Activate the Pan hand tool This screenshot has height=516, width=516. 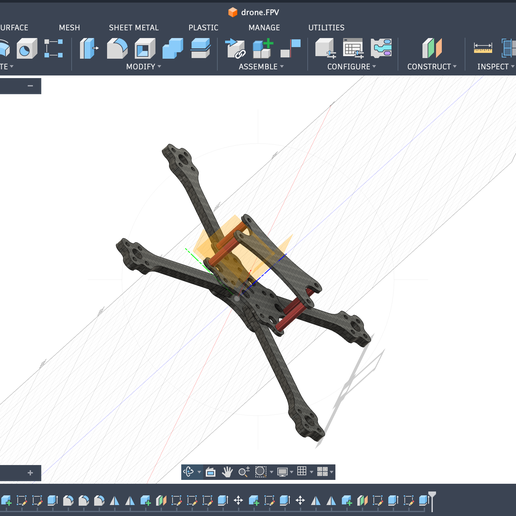[x=227, y=472]
